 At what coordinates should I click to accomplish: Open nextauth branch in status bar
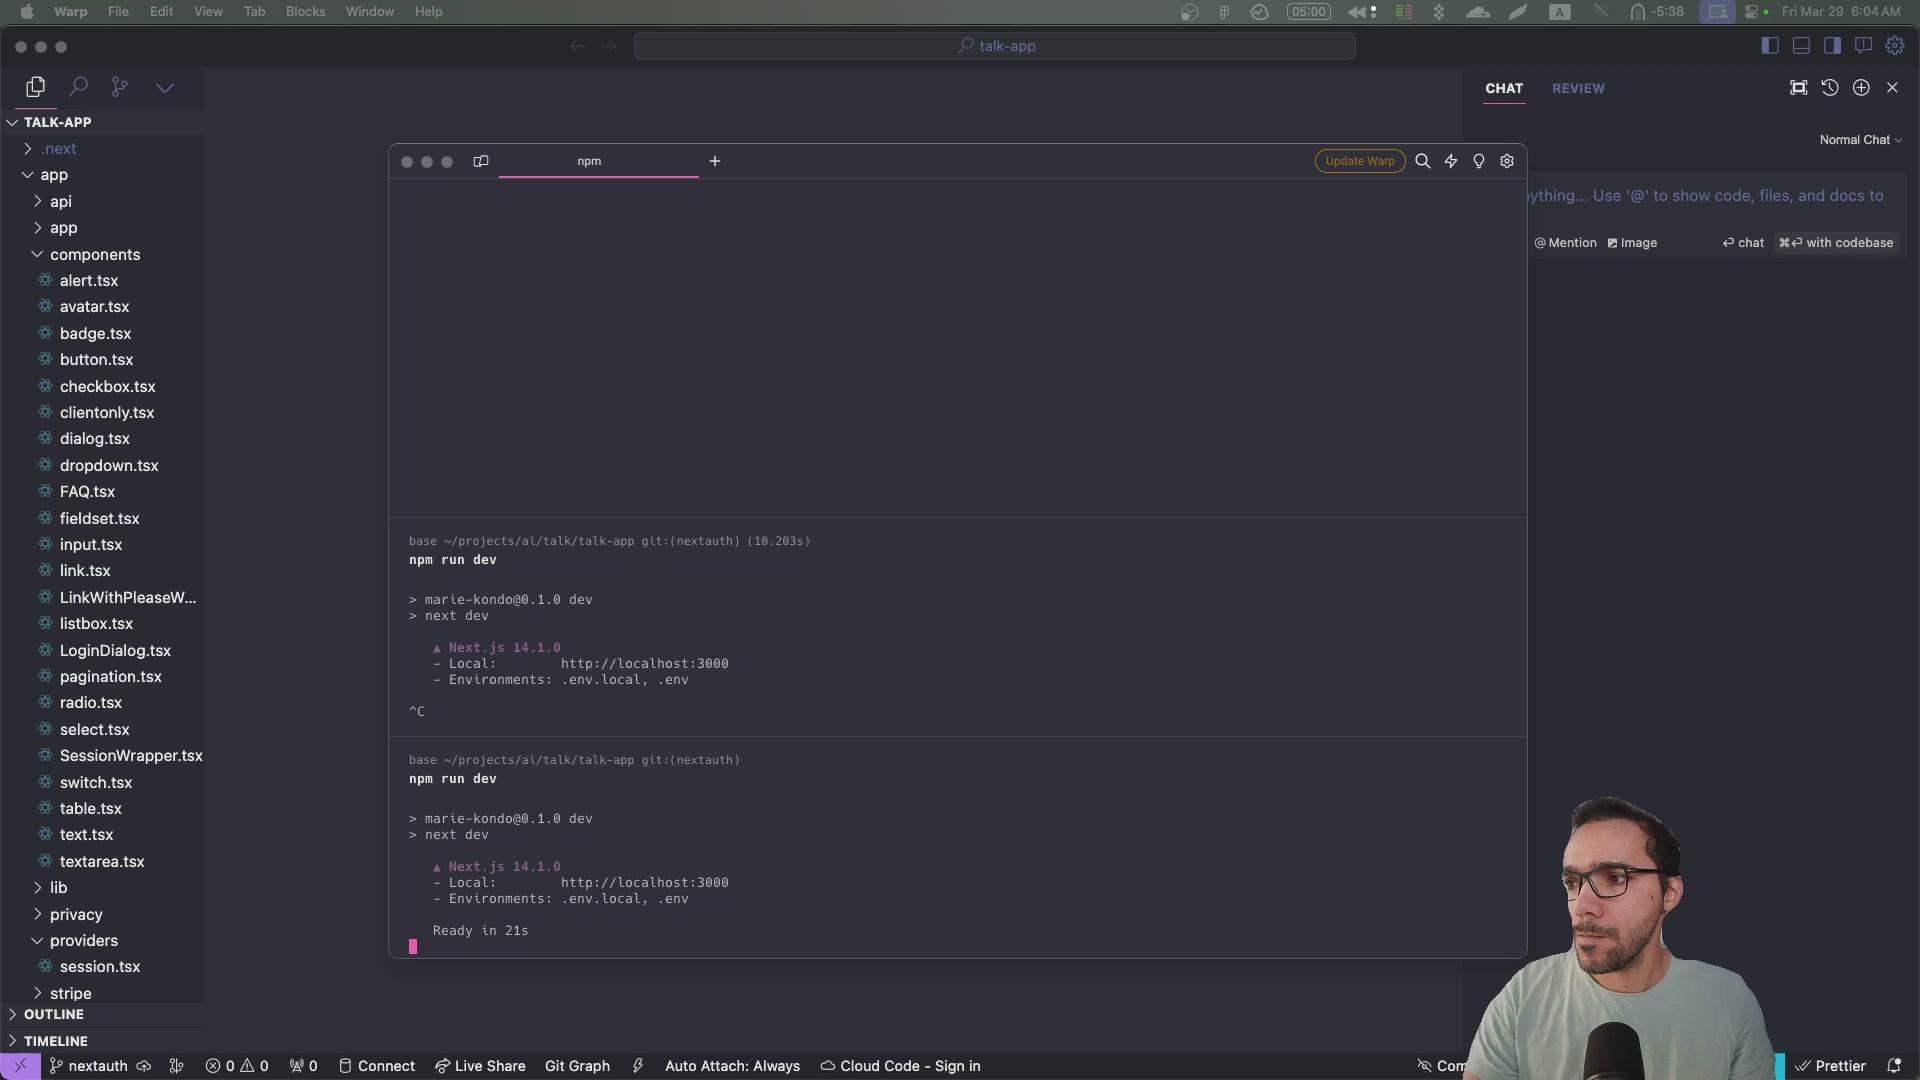point(88,1066)
